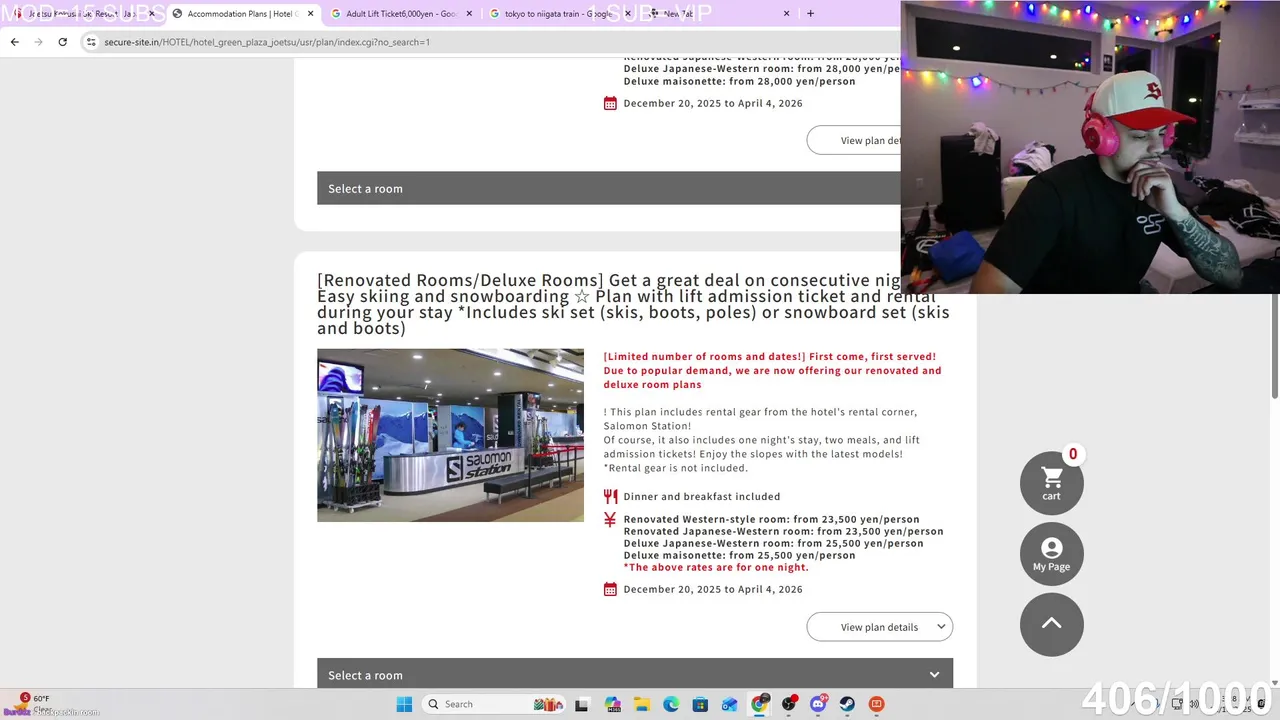Click the calendar icon beside the Salomon plan dates
Image resolution: width=1280 pixels, height=720 pixels.
click(x=610, y=589)
